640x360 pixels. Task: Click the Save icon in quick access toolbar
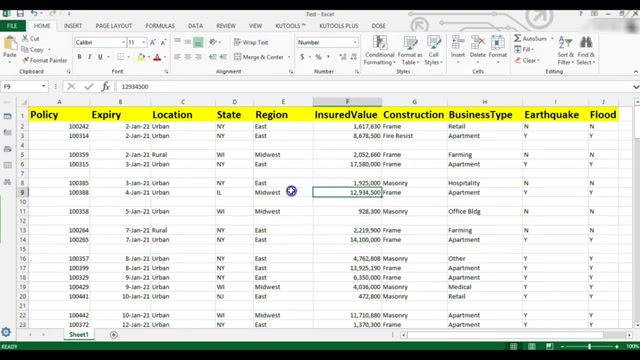tap(20, 13)
